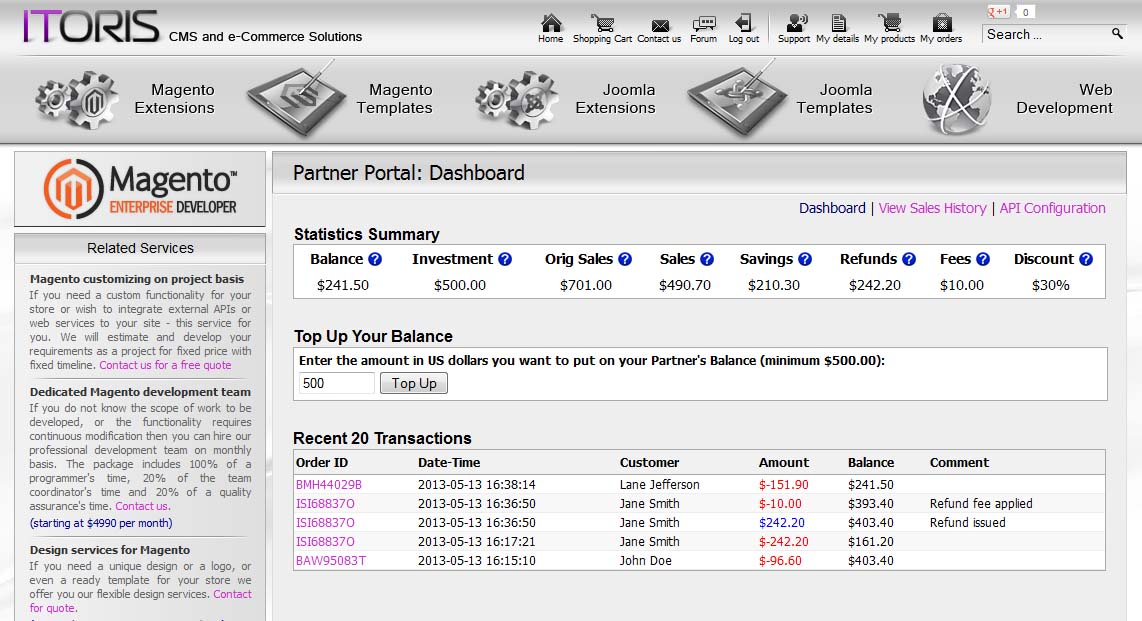Open API Configuration link
1142x621 pixels.
tap(1052, 208)
